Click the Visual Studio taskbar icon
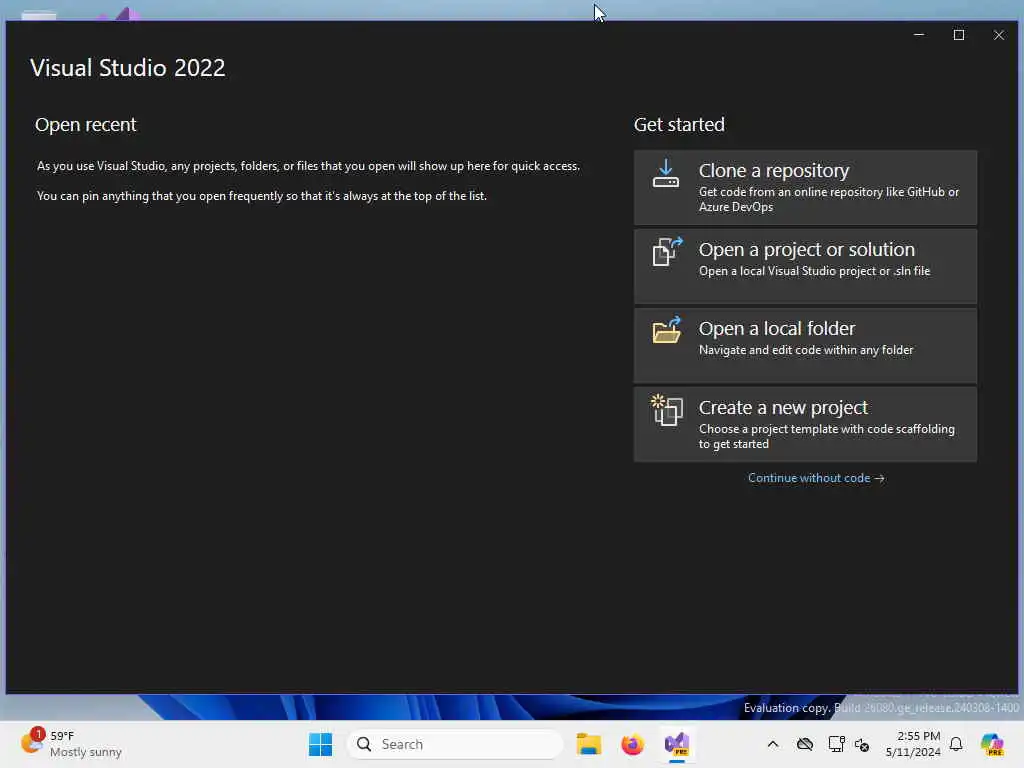This screenshot has width=1024, height=768. (x=677, y=744)
